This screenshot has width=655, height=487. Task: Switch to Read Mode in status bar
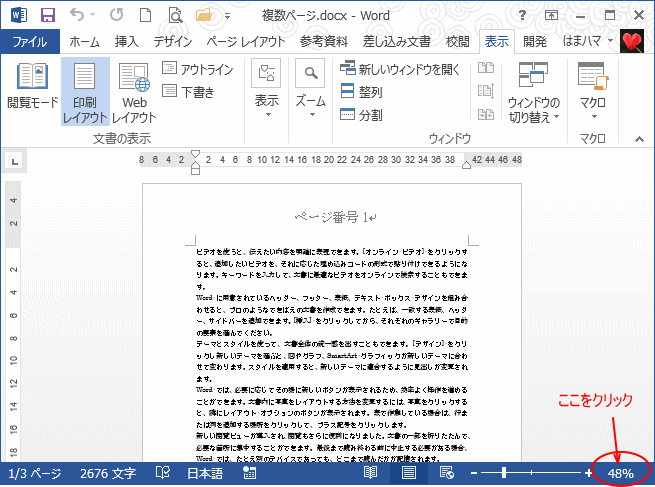371,473
